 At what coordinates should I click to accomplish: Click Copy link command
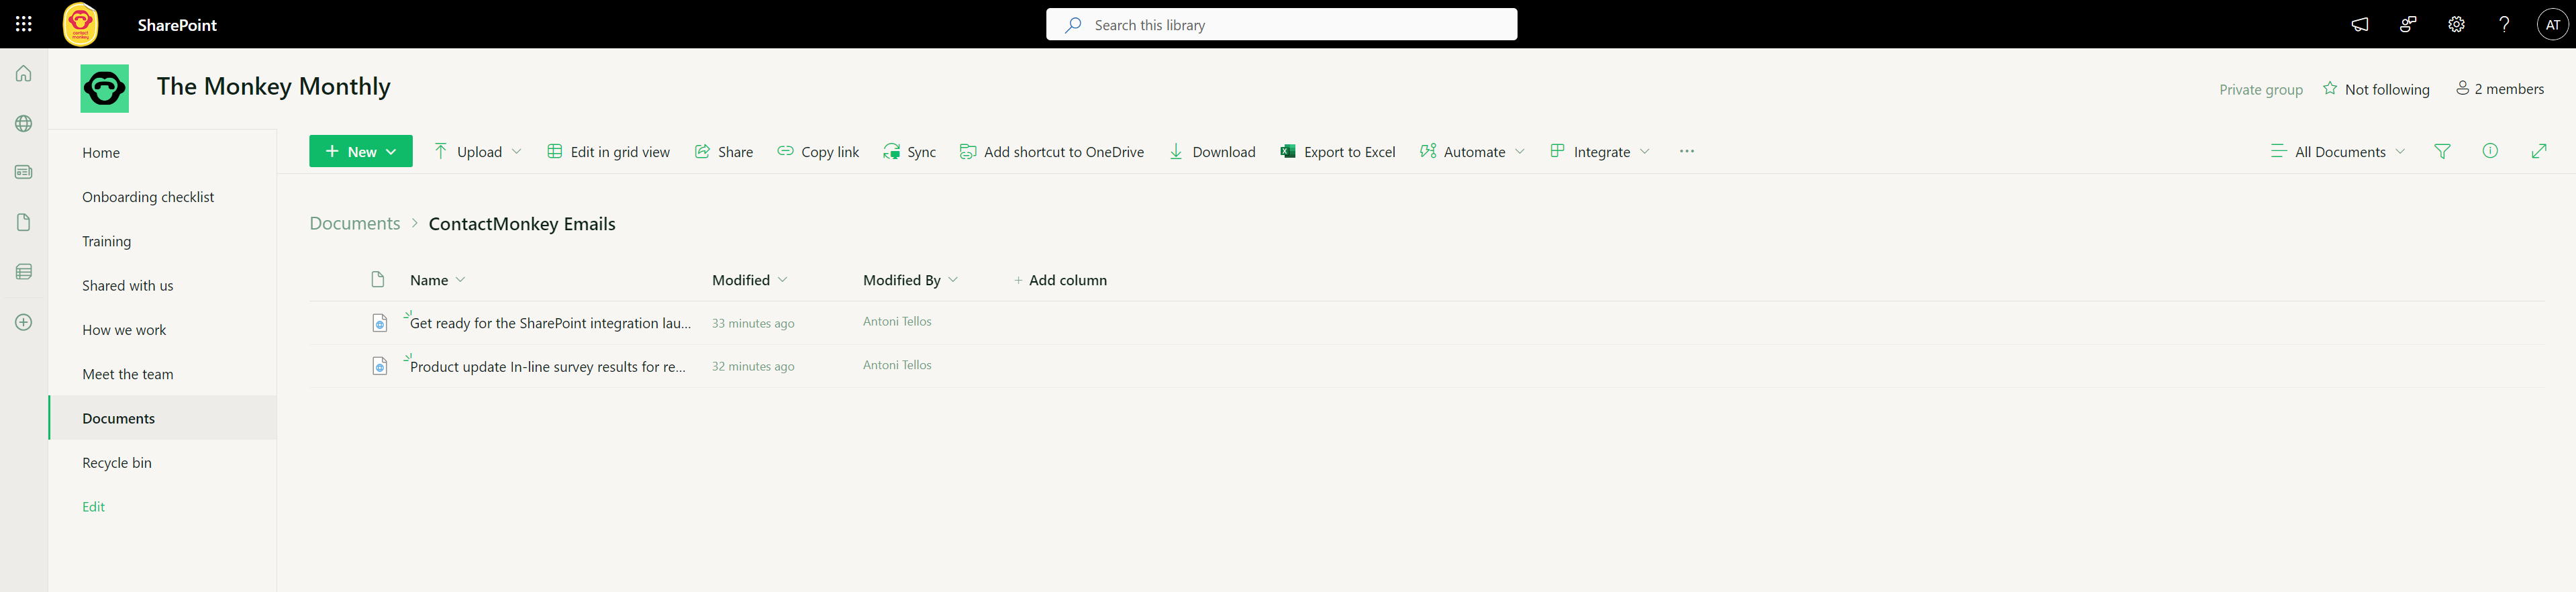pos(818,151)
